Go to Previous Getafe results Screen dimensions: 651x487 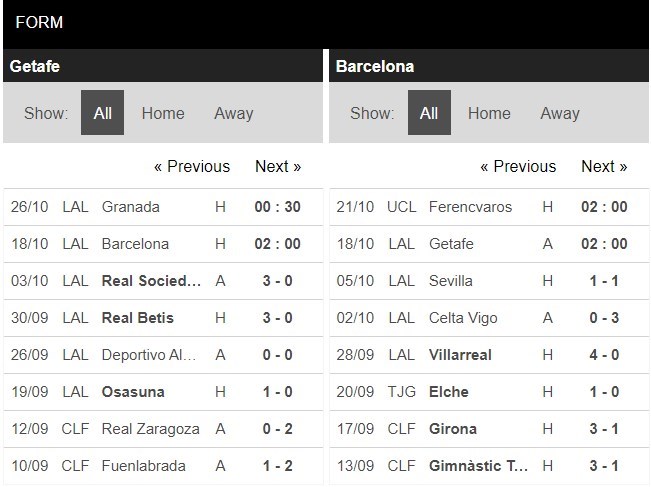click(x=191, y=166)
